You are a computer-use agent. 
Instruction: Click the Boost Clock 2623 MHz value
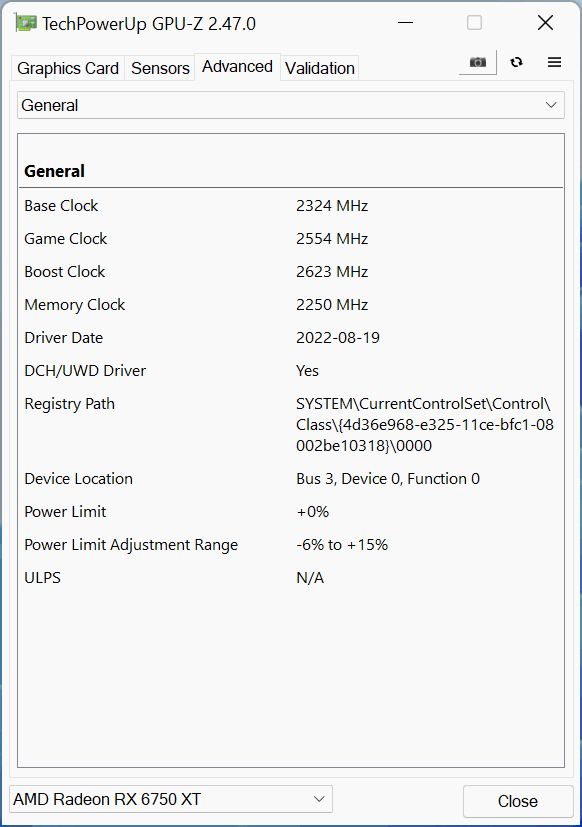332,272
